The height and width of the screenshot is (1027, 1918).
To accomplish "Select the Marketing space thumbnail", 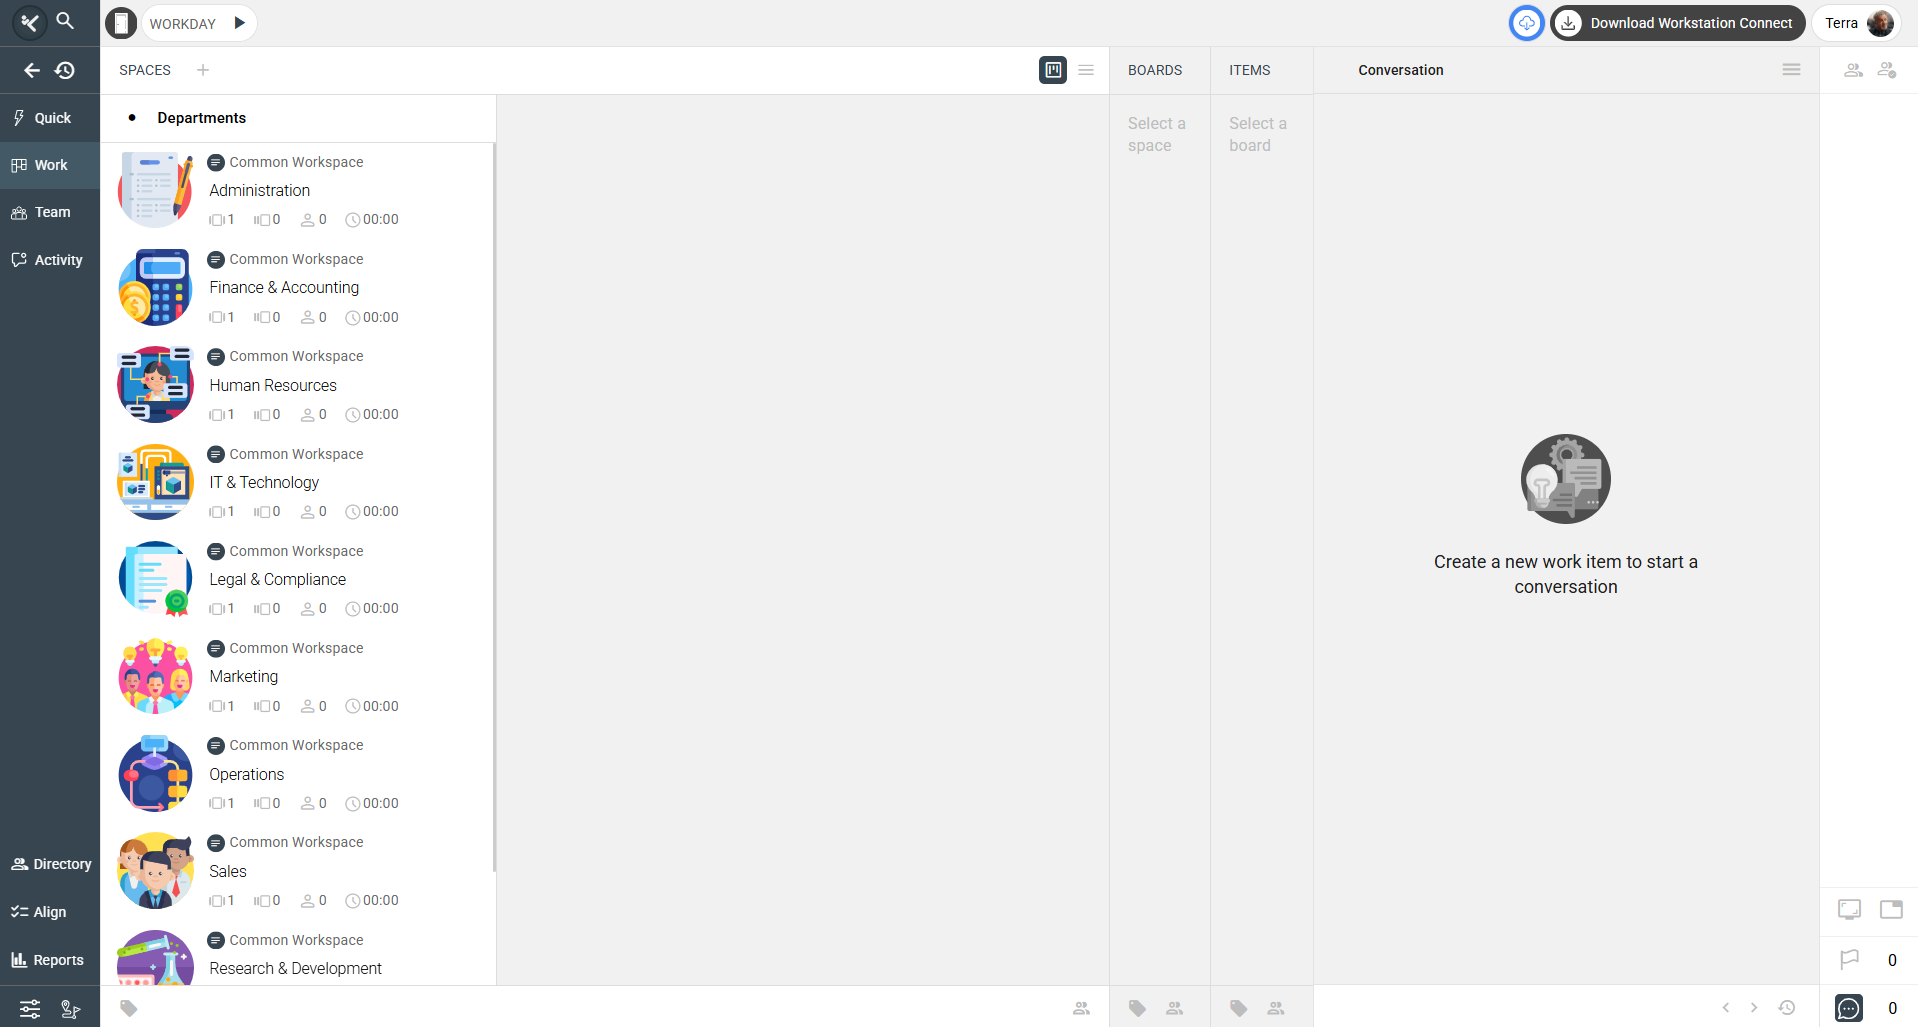I will point(155,677).
